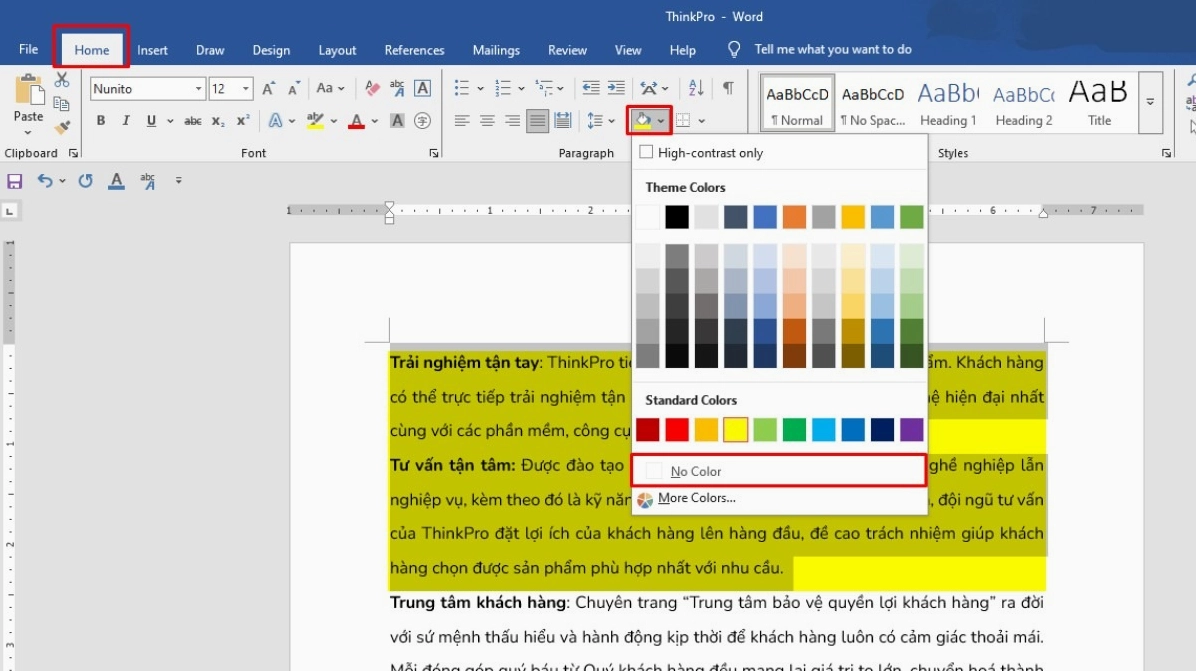Open the font size 12 dropdown
1196x671 pixels.
click(246, 88)
